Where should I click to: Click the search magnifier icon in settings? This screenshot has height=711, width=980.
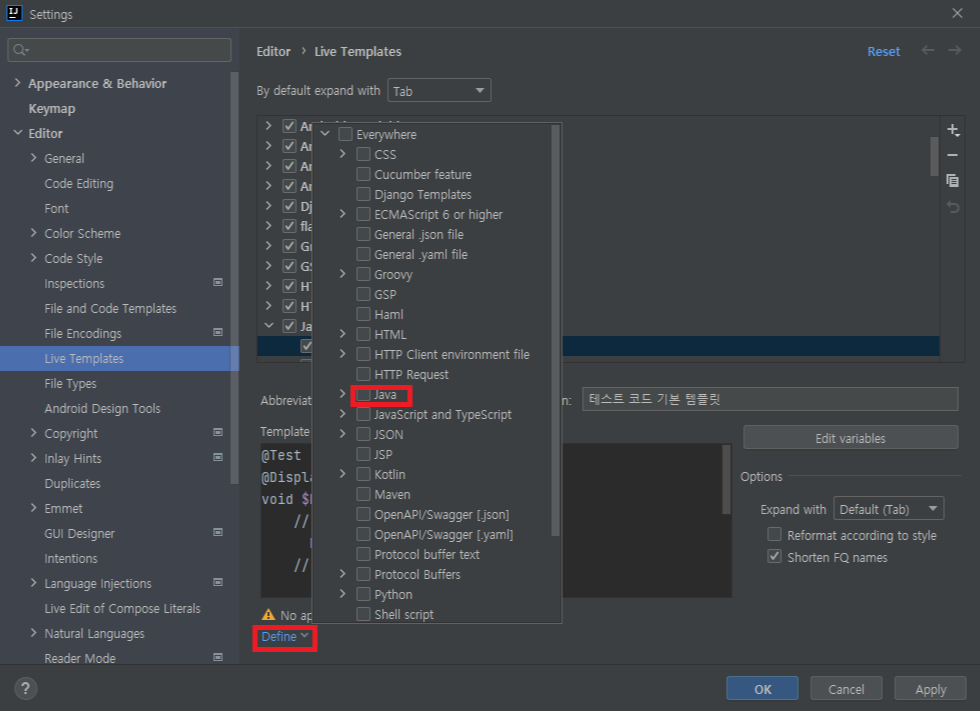[x=20, y=50]
